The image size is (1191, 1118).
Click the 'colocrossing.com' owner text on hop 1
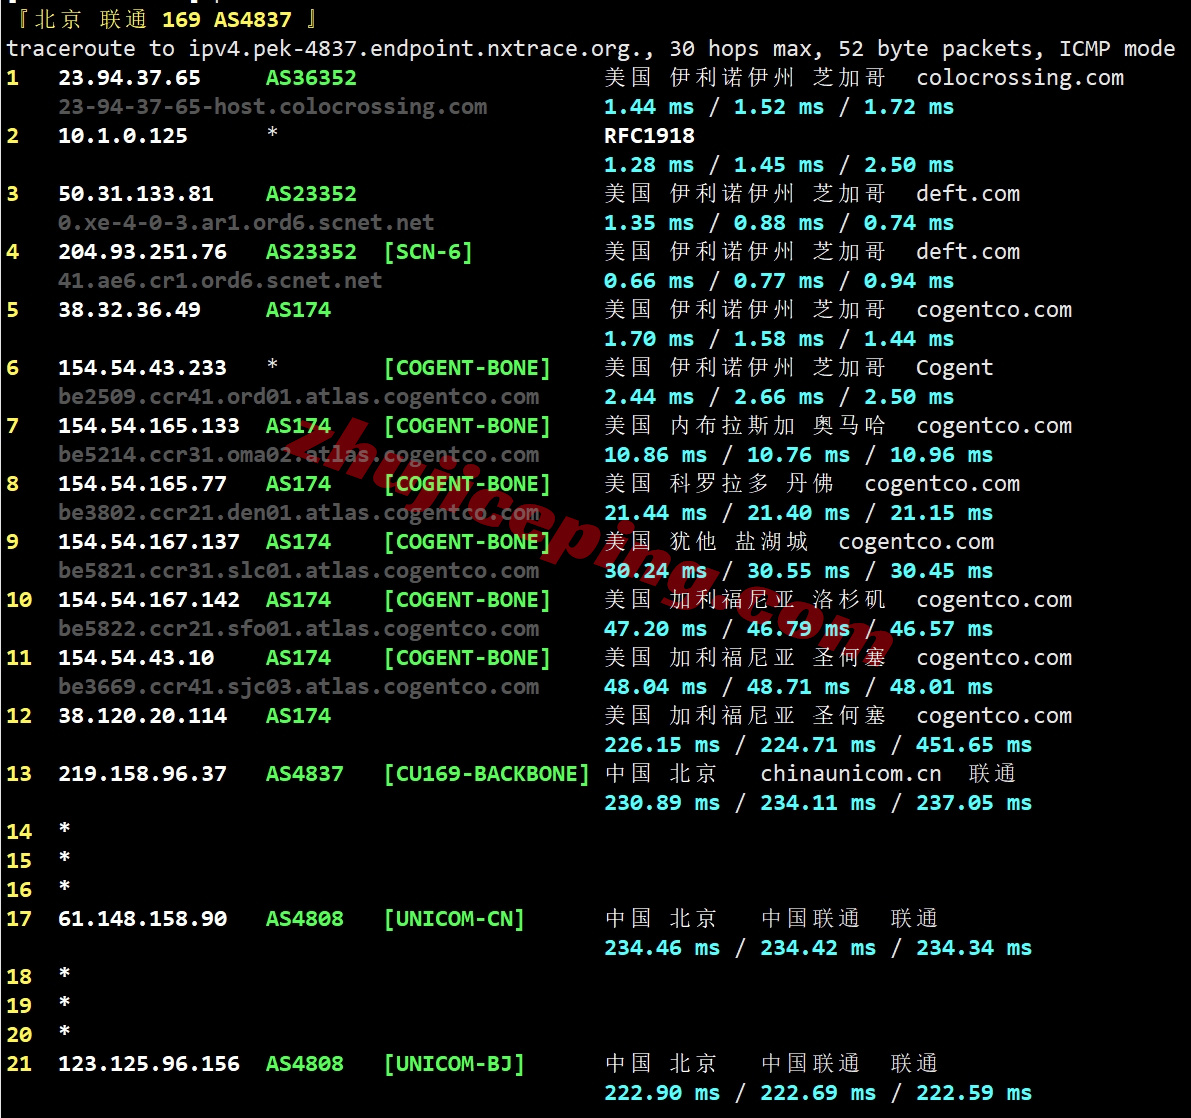pyautogui.click(x=1020, y=78)
